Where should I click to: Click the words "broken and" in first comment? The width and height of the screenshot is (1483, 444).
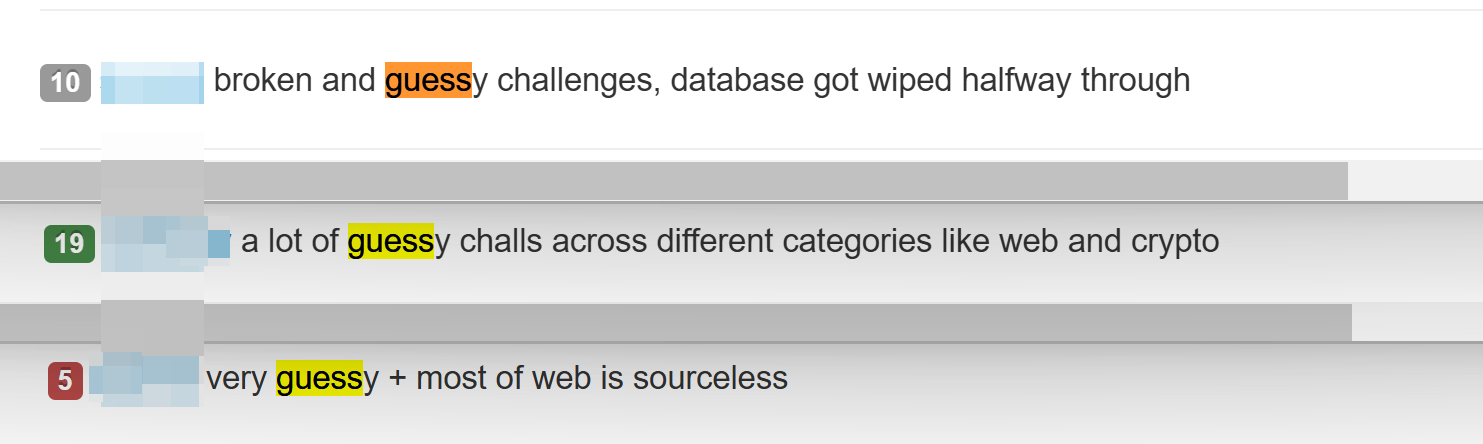point(295,80)
